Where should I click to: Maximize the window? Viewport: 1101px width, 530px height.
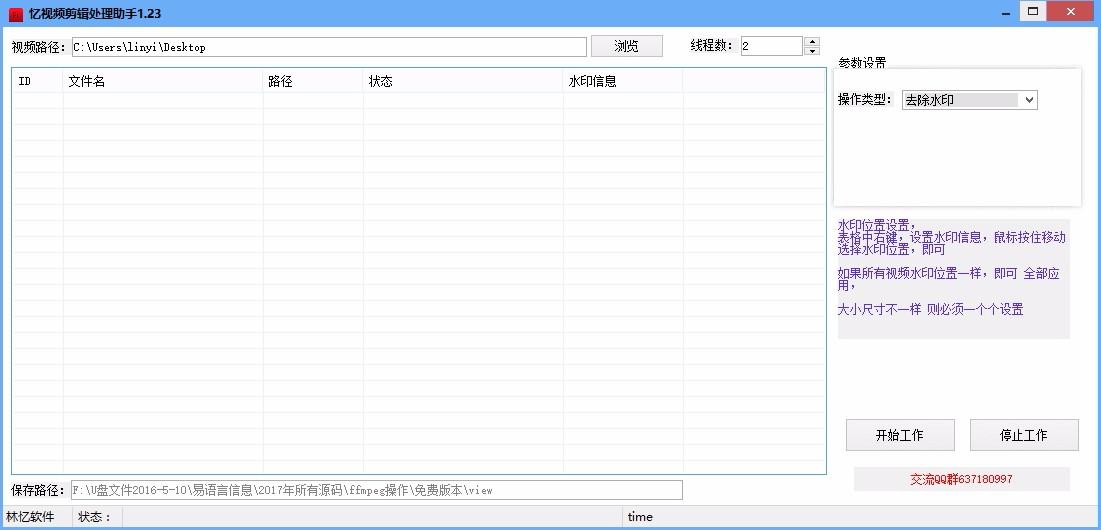point(1033,11)
